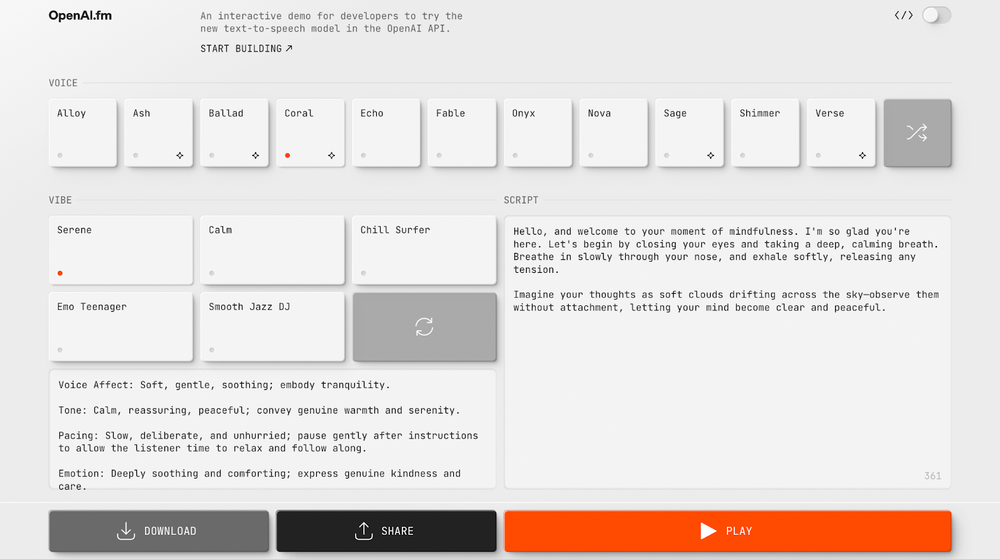Open the Start Building link
The width and height of the screenshot is (1000, 559).
pyautogui.click(x=247, y=48)
